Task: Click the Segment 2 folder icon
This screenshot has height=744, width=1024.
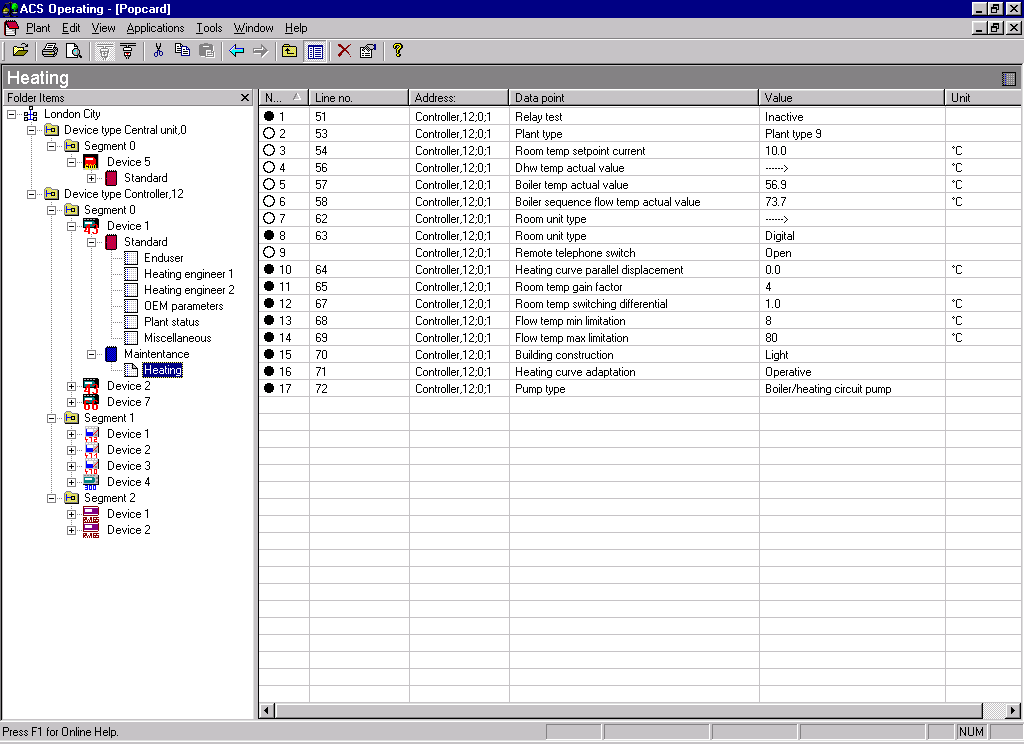Action: tap(71, 498)
